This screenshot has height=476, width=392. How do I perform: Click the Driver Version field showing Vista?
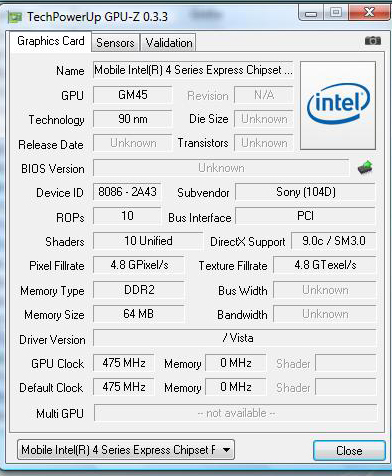pos(235,338)
